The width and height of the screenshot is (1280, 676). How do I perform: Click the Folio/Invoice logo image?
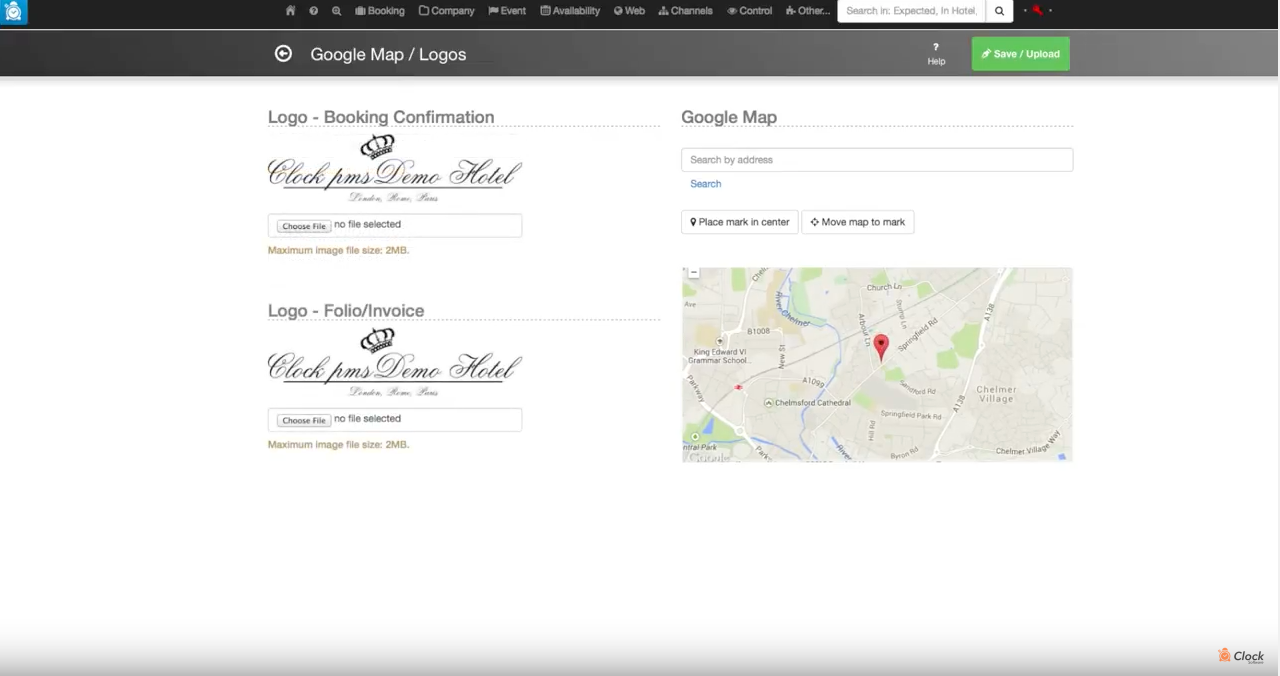394,363
